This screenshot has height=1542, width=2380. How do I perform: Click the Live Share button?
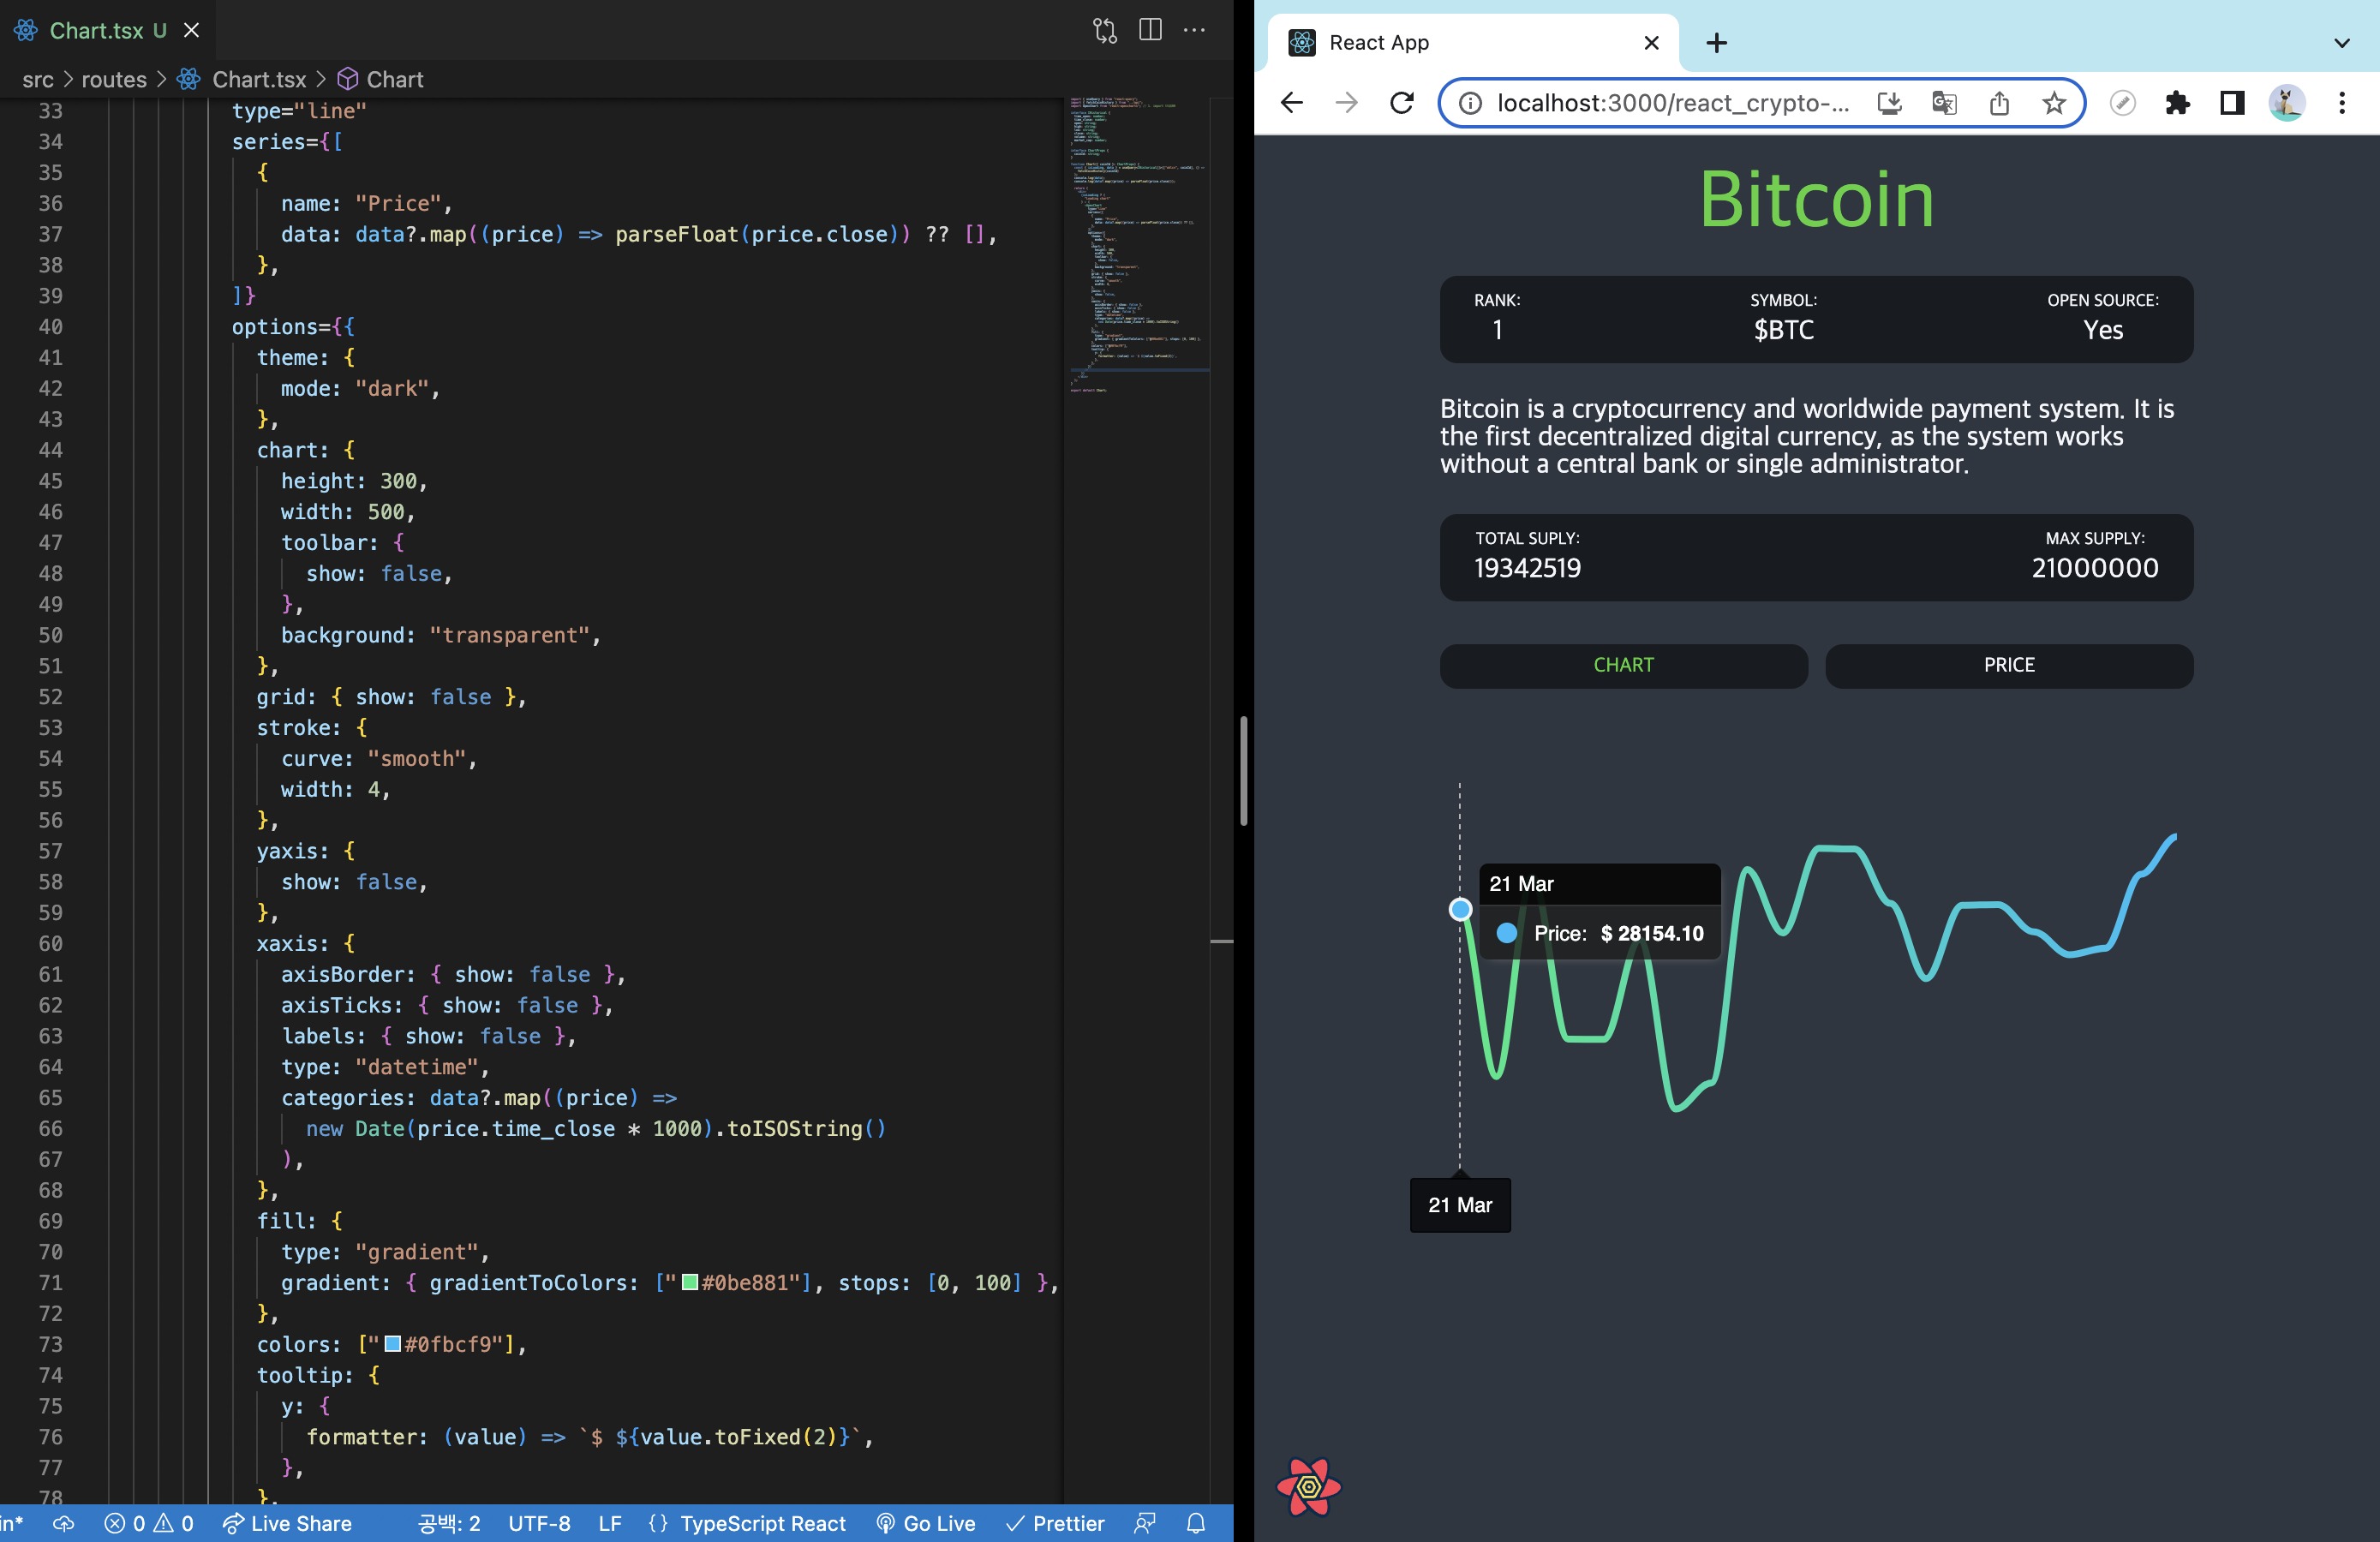pyautogui.click(x=288, y=1523)
